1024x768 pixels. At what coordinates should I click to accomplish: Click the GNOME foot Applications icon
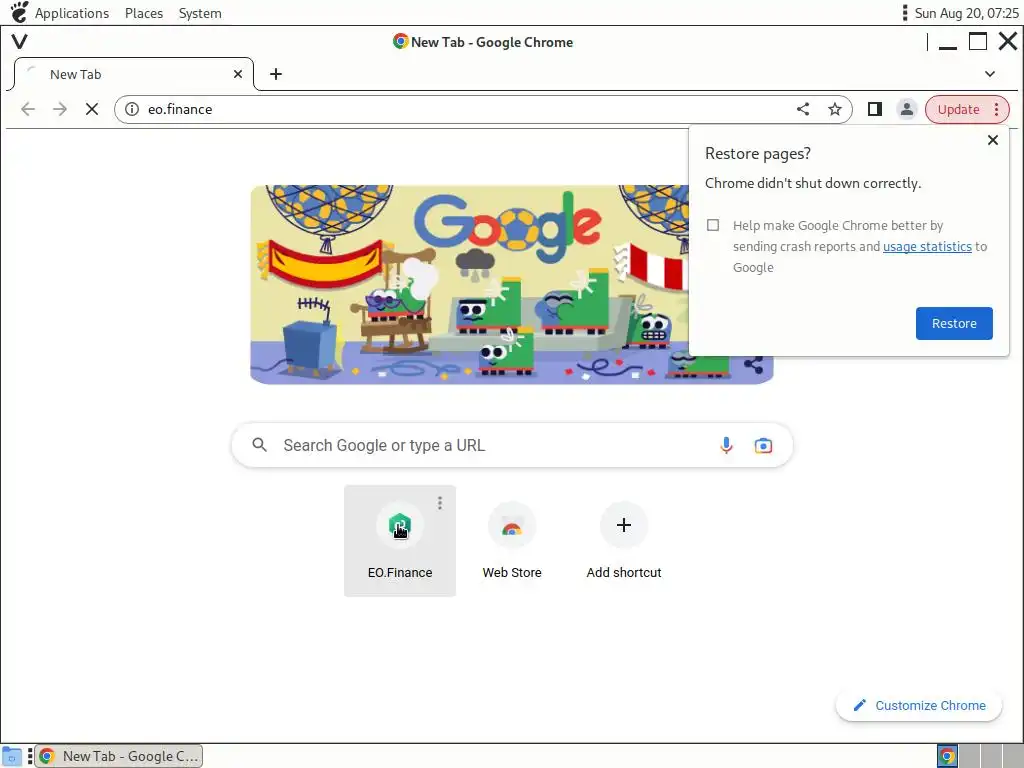pyautogui.click(x=19, y=12)
